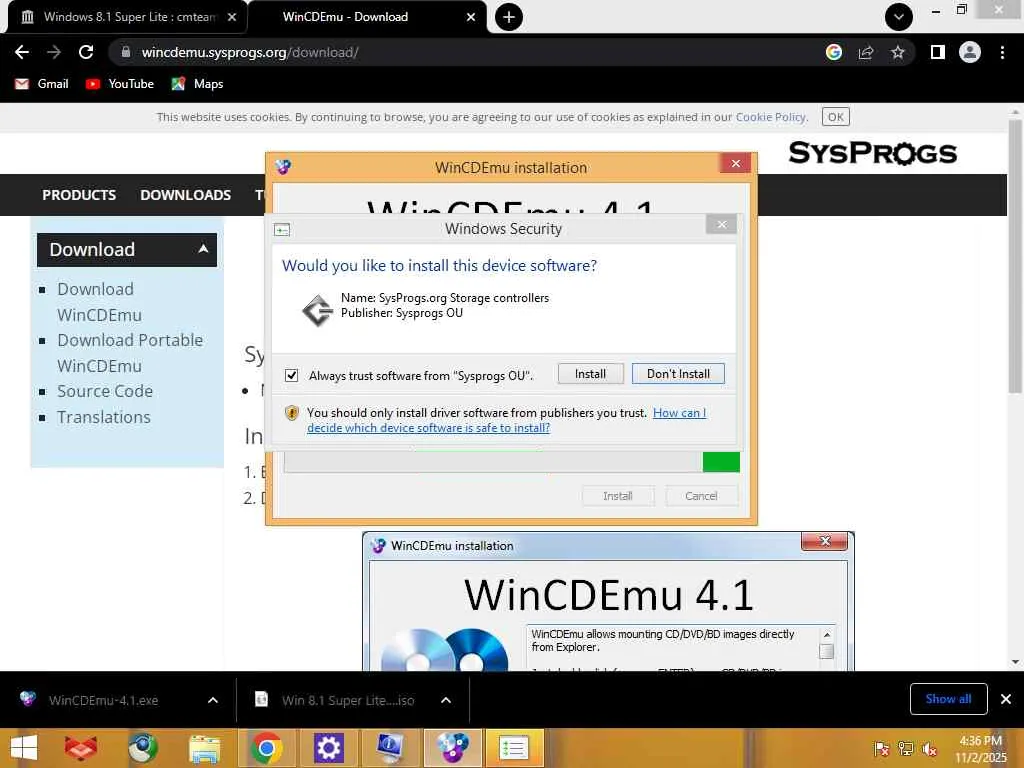Screen dimensions: 1024x768
Task: Close the Windows 8.1 Super Lite tab
Action: coord(232,17)
